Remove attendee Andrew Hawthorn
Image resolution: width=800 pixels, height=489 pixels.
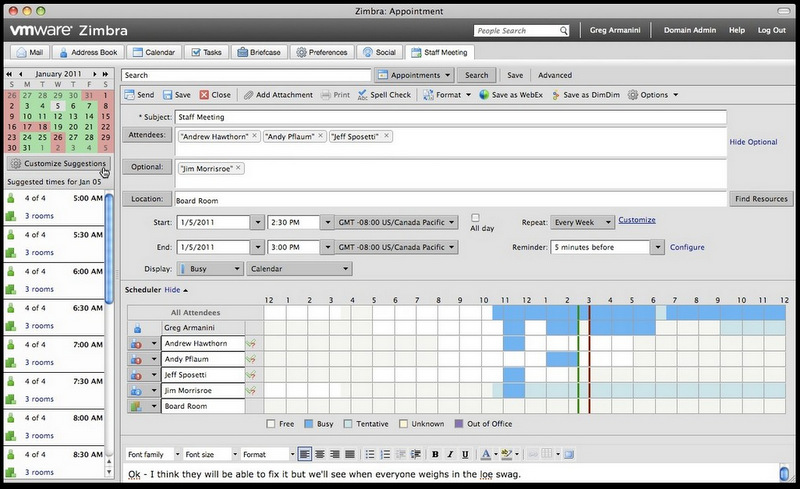pyautogui.click(x=254, y=136)
